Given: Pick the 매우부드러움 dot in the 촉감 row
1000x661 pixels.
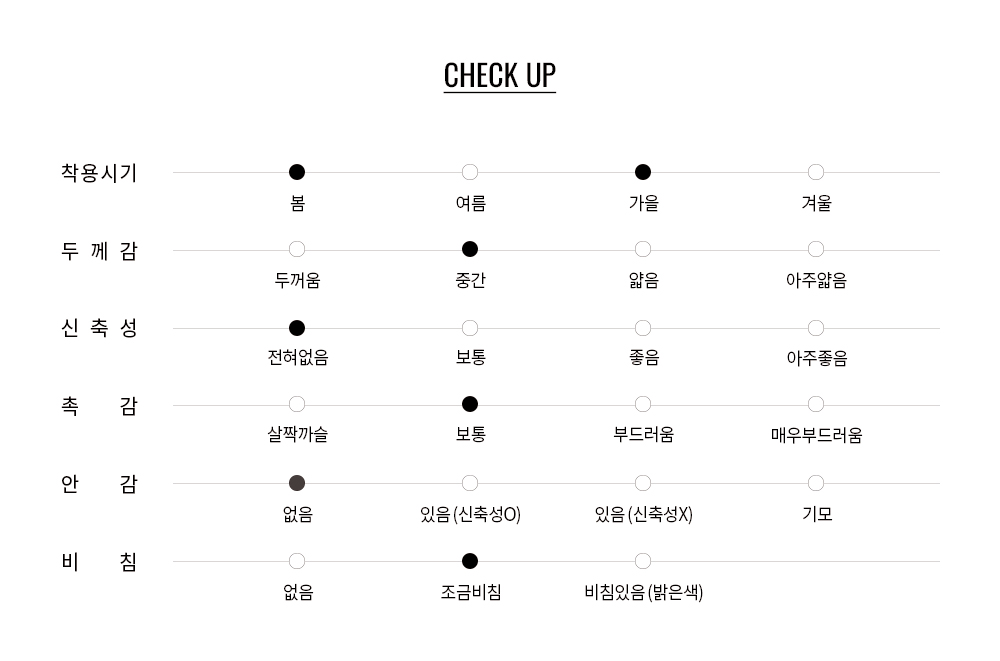Looking at the screenshot, I should [x=816, y=404].
